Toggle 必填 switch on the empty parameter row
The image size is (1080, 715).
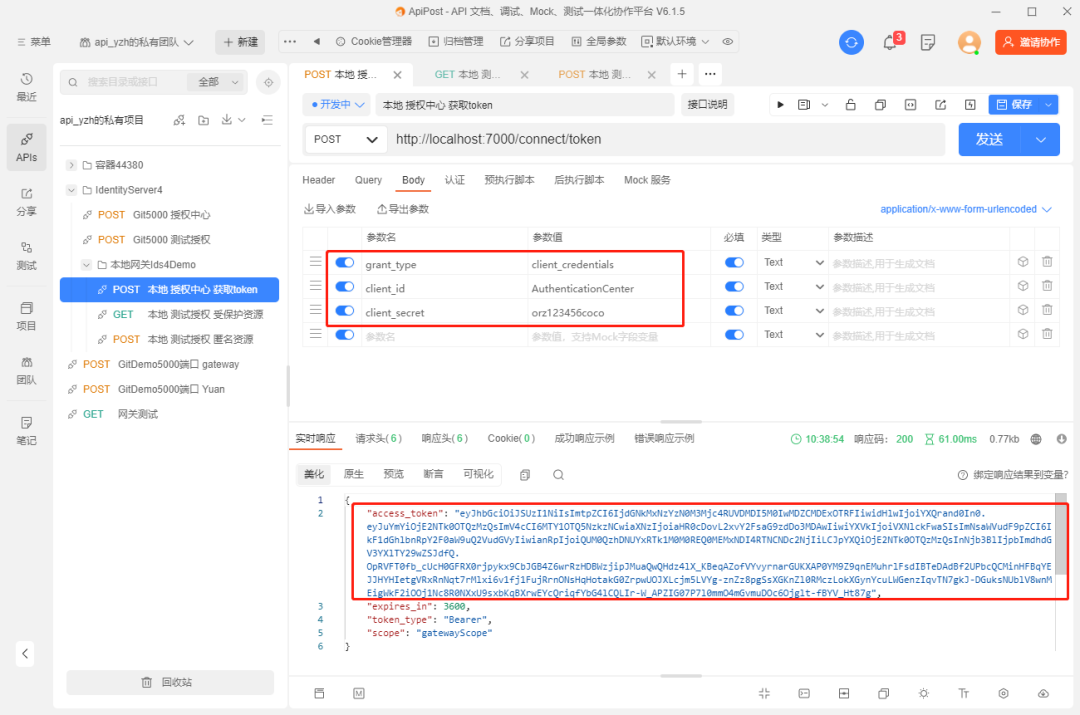point(734,335)
